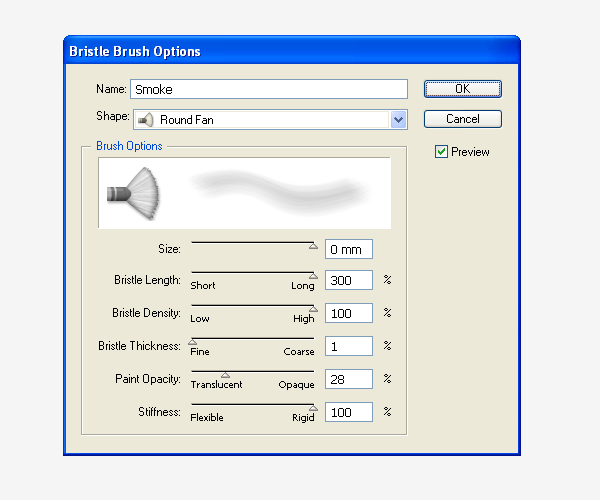Click the Fine label under Bristle Thickness

click(x=200, y=352)
